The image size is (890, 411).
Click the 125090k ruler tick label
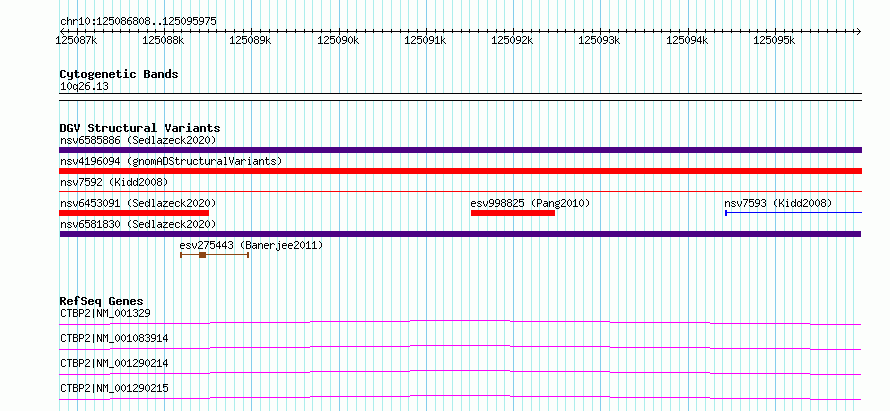tap(338, 40)
